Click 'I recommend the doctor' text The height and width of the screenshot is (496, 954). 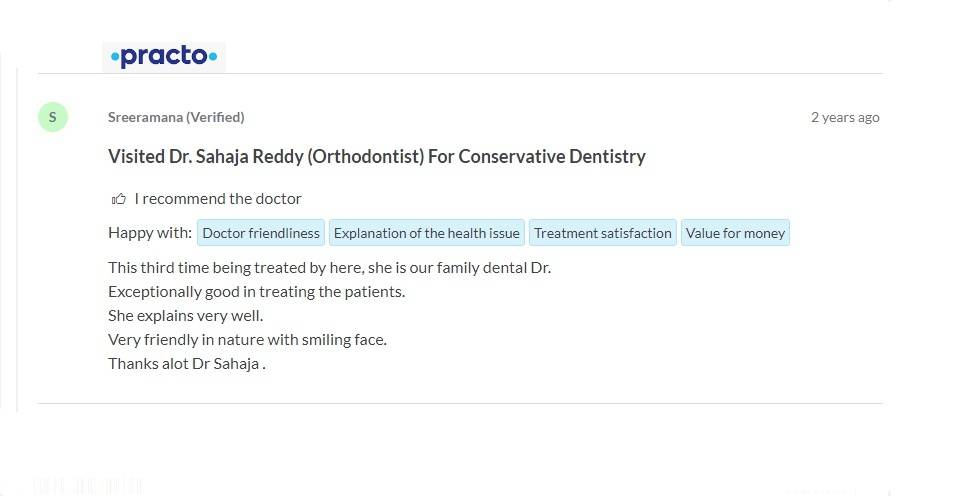[x=218, y=199]
